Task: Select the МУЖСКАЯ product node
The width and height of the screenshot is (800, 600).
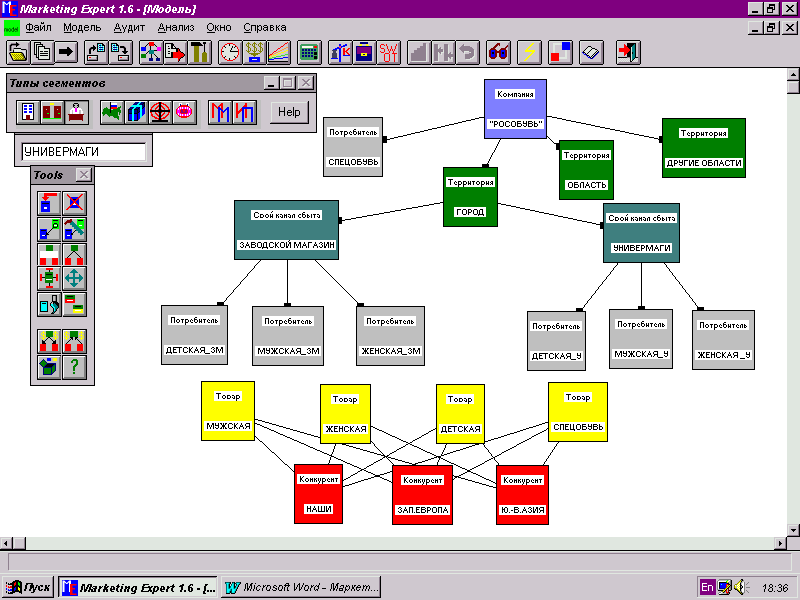Action: [228, 411]
